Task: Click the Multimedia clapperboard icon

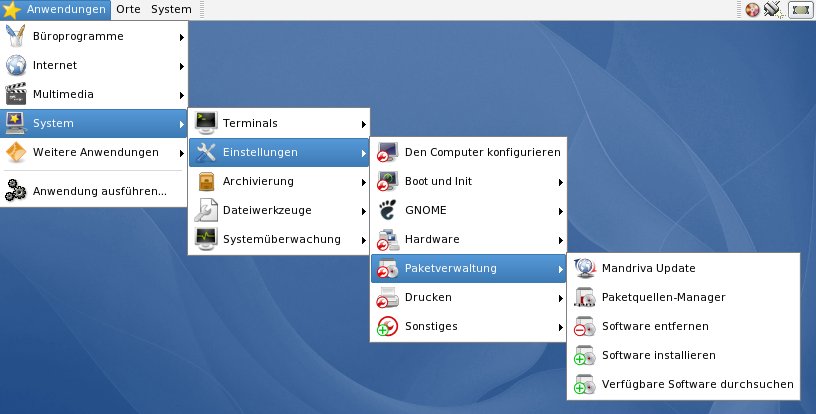Action: coord(16,94)
